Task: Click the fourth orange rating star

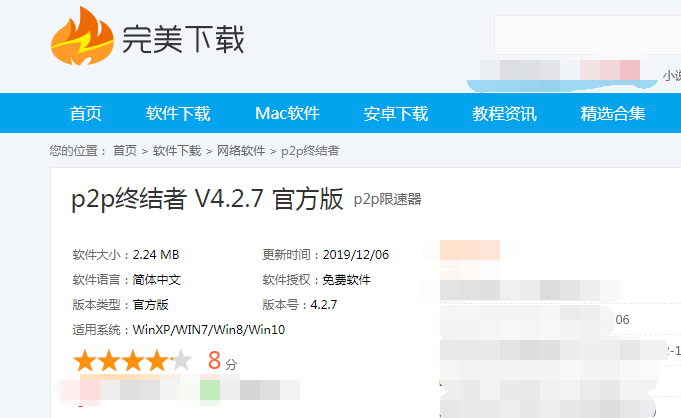Action: click(x=156, y=361)
